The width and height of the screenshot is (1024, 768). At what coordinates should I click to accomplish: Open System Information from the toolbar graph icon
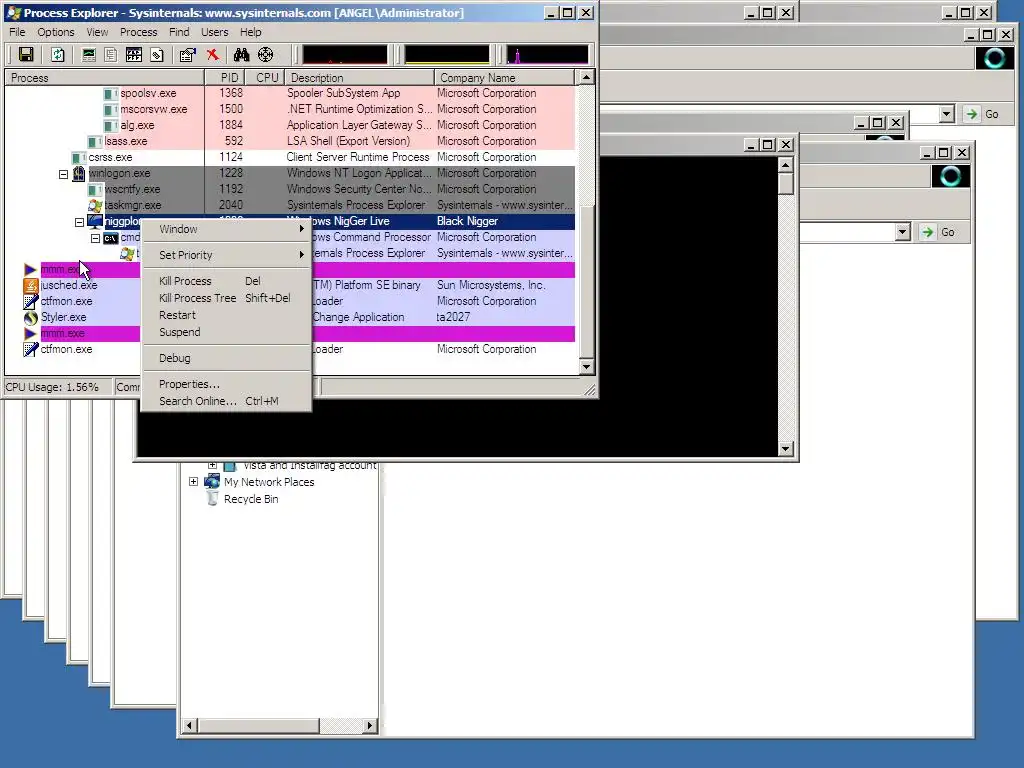(x=89, y=55)
